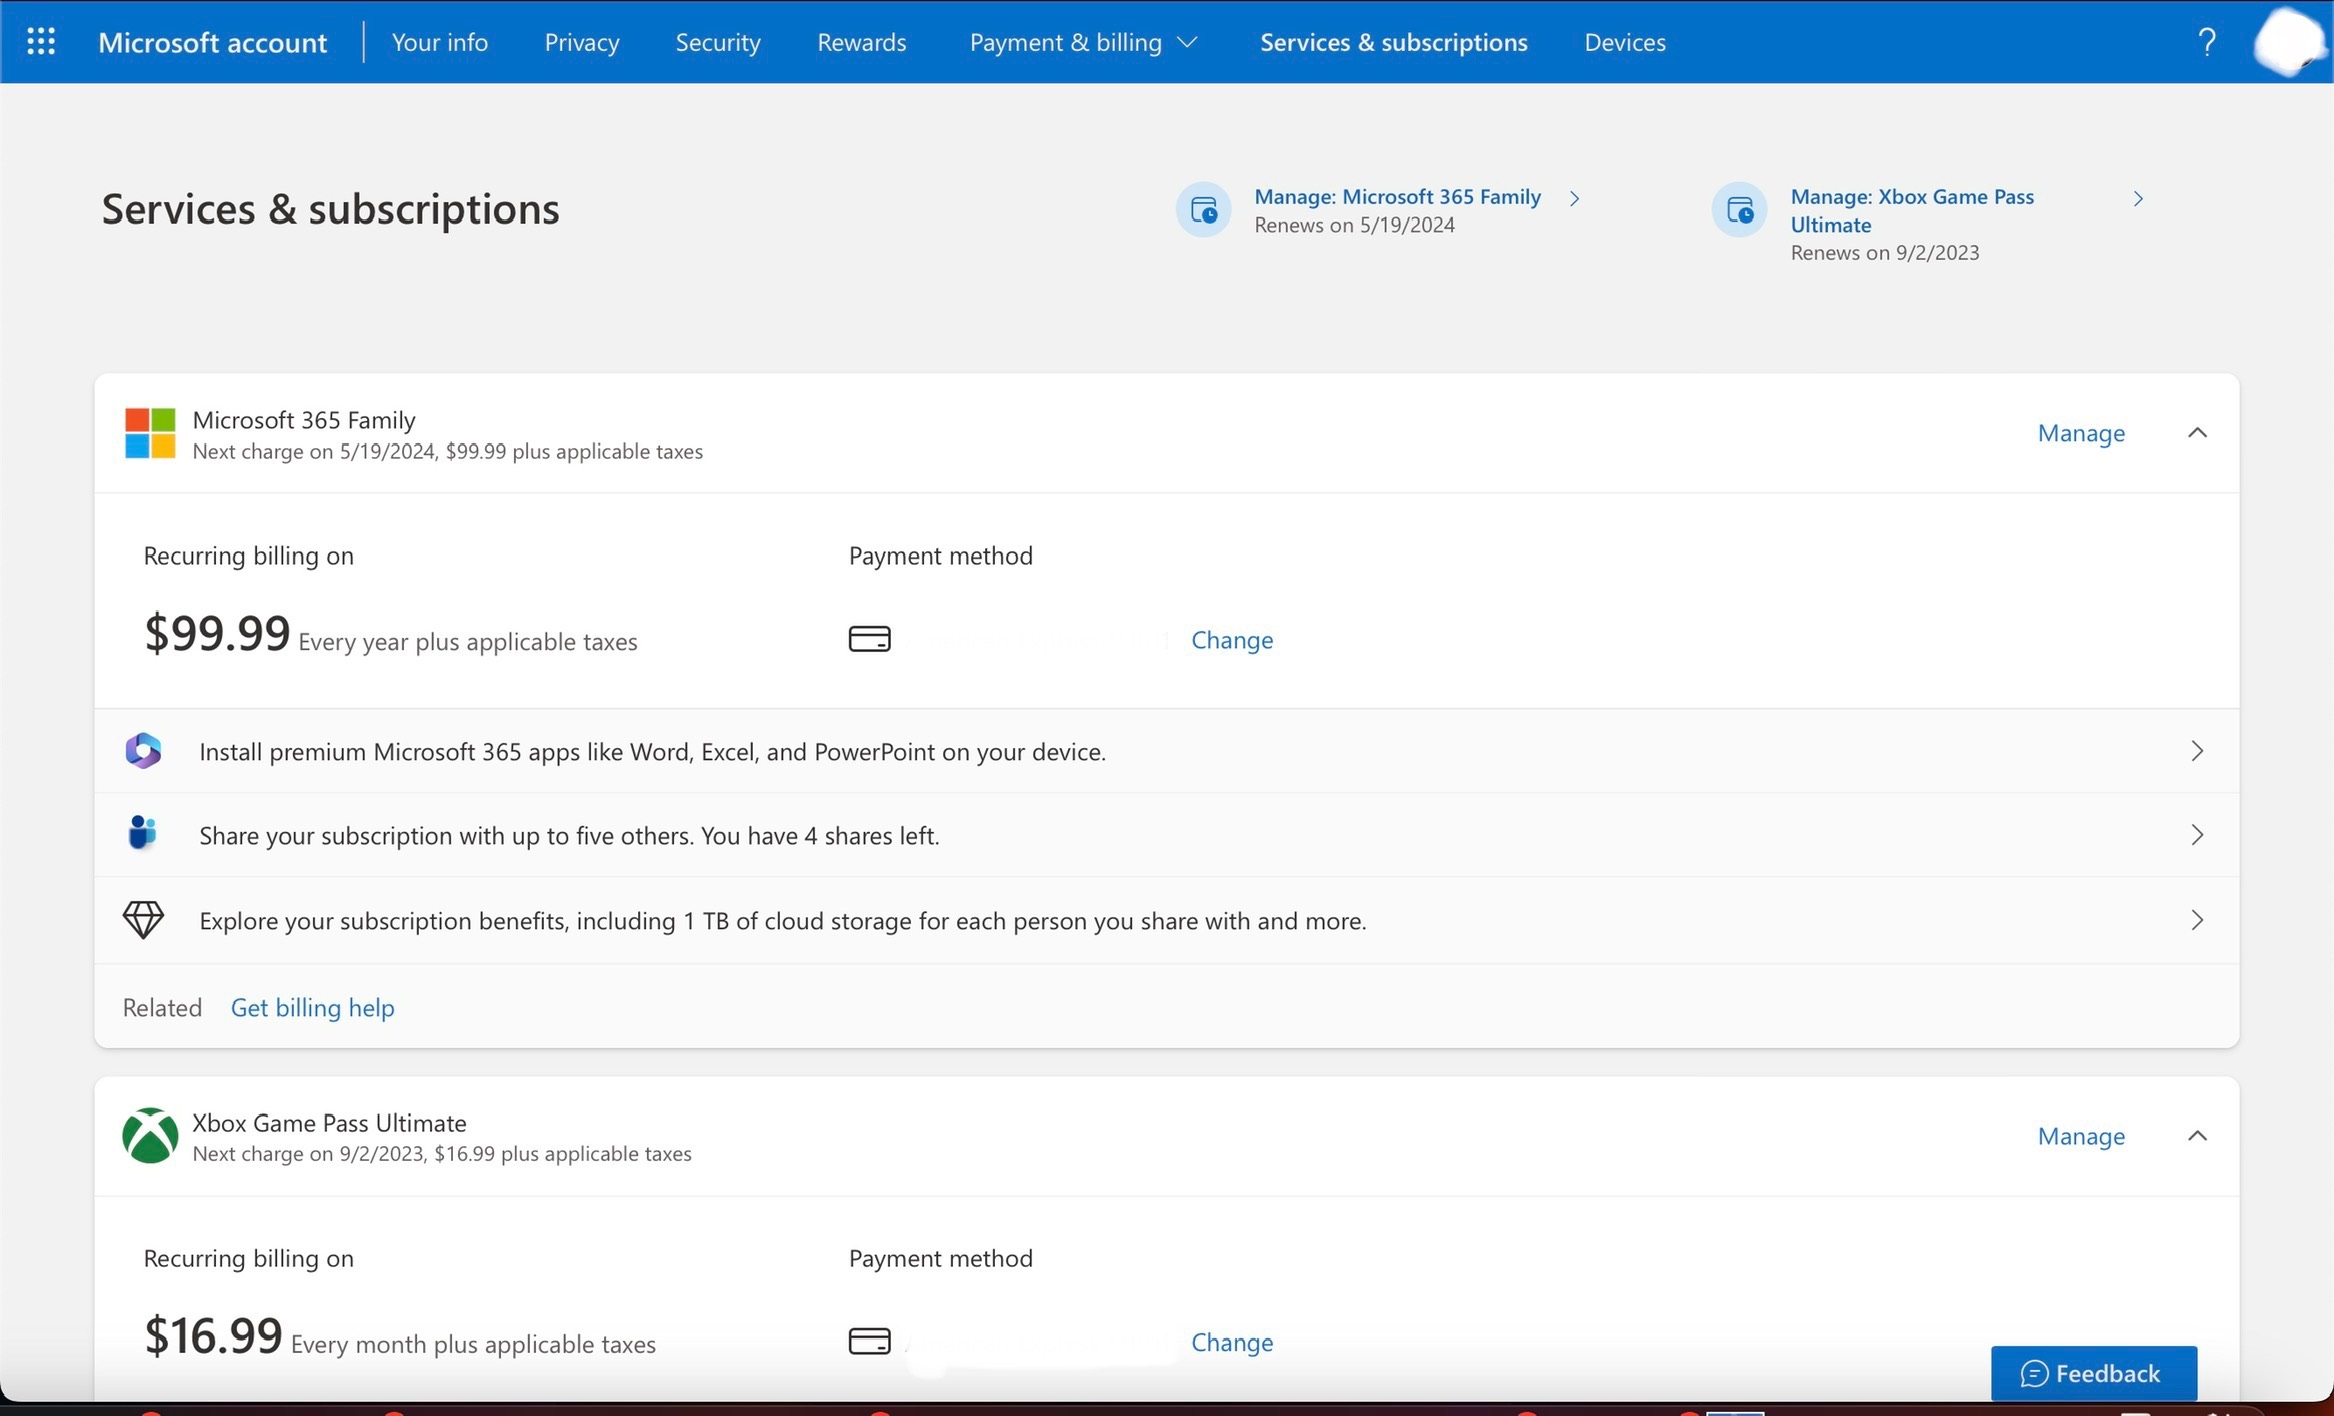
Task: Select Services & subscriptions in navigation
Action: pos(1394,42)
